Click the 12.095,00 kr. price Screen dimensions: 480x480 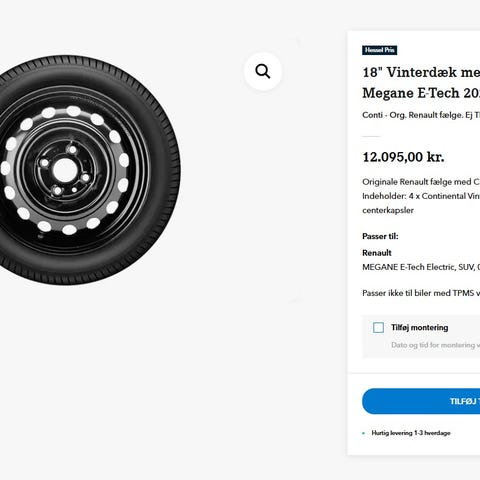[403, 157]
